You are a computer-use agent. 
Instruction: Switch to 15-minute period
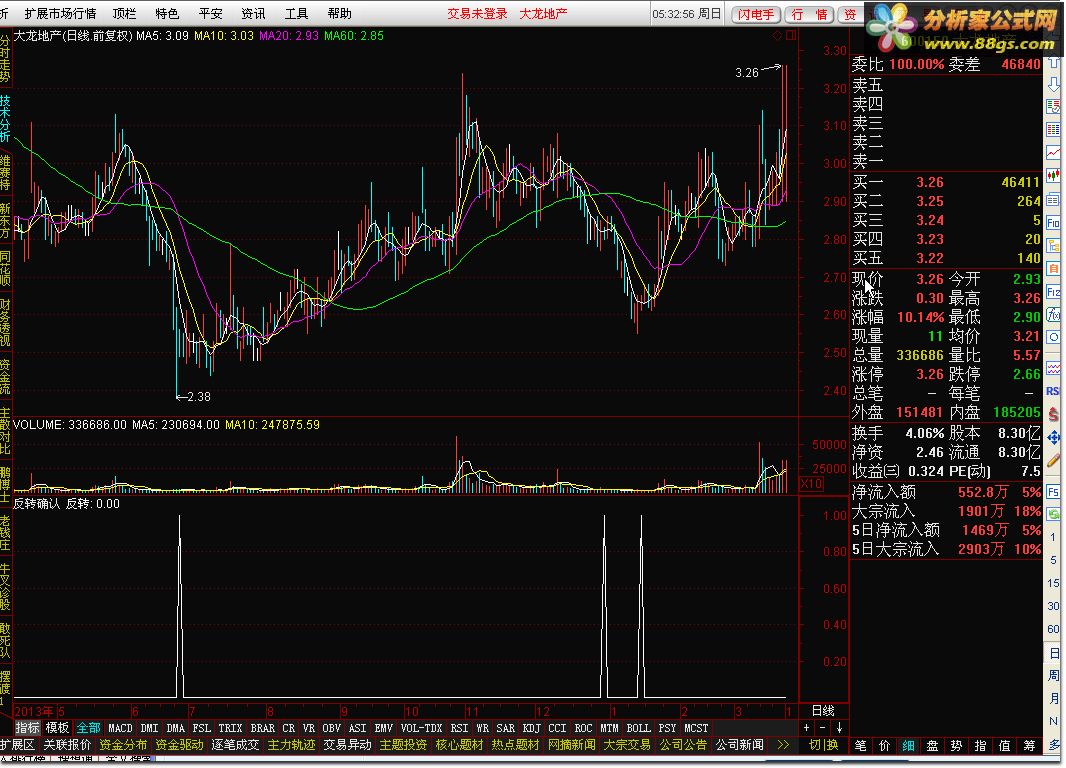point(1053,583)
